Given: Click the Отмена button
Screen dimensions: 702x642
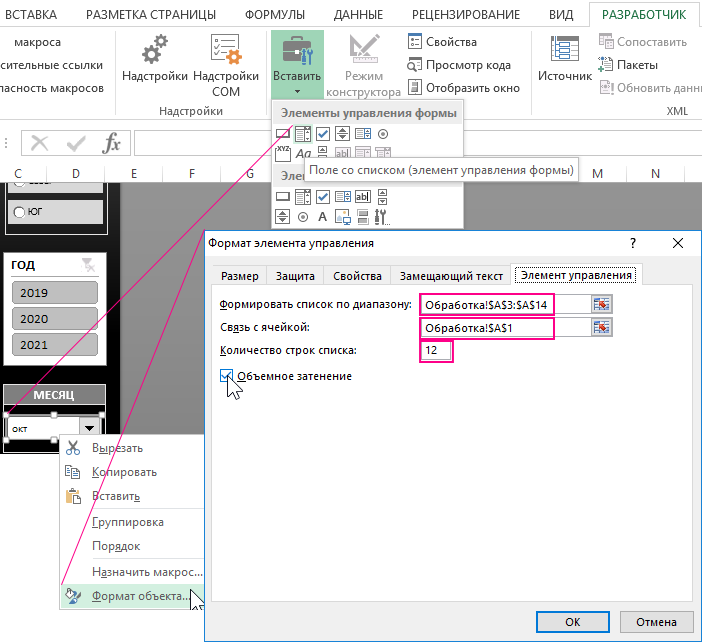Looking at the screenshot, I should click(656, 621).
